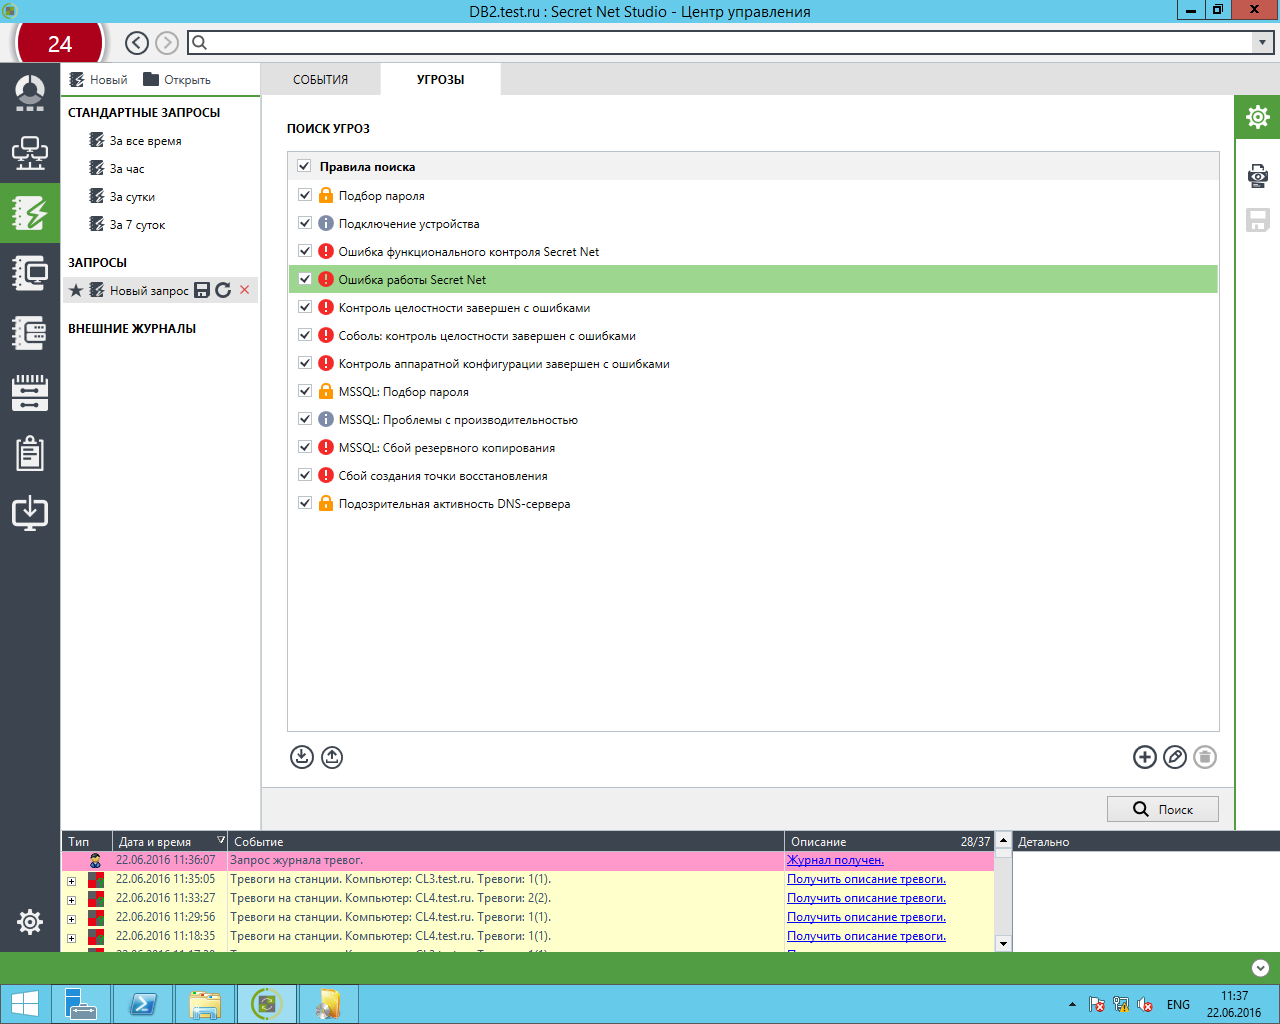Toggle the 'MSSQL: Подбор пароля' checkbox
This screenshot has width=1280, height=1024.
pos(305,391)
